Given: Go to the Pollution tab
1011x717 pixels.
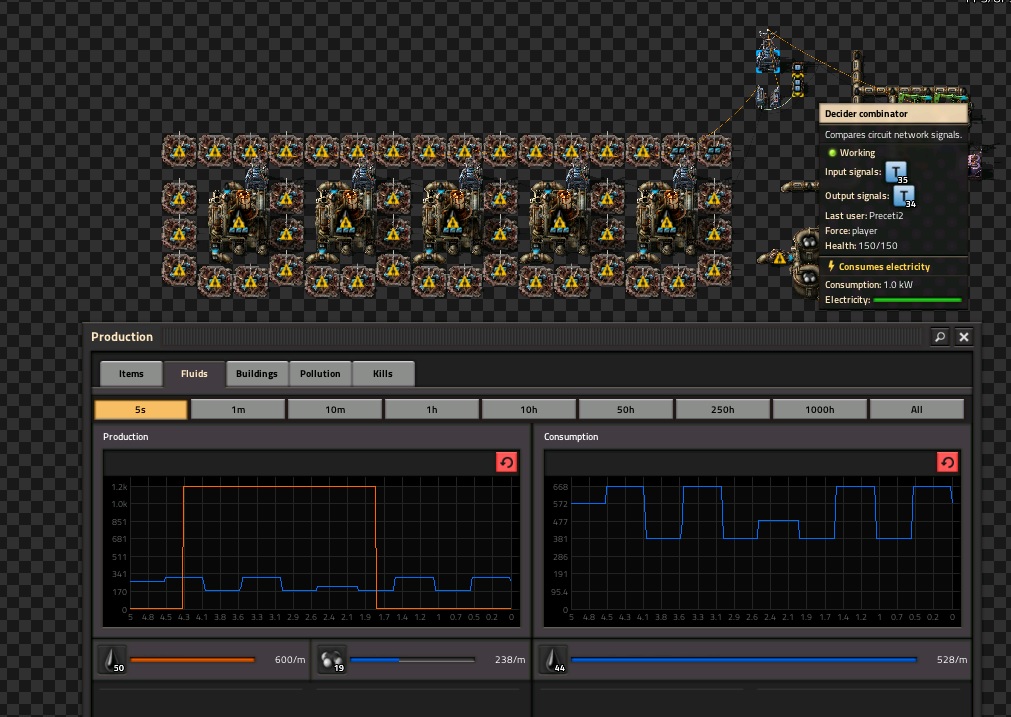Looking at the screenshot, I should (320, 374).
